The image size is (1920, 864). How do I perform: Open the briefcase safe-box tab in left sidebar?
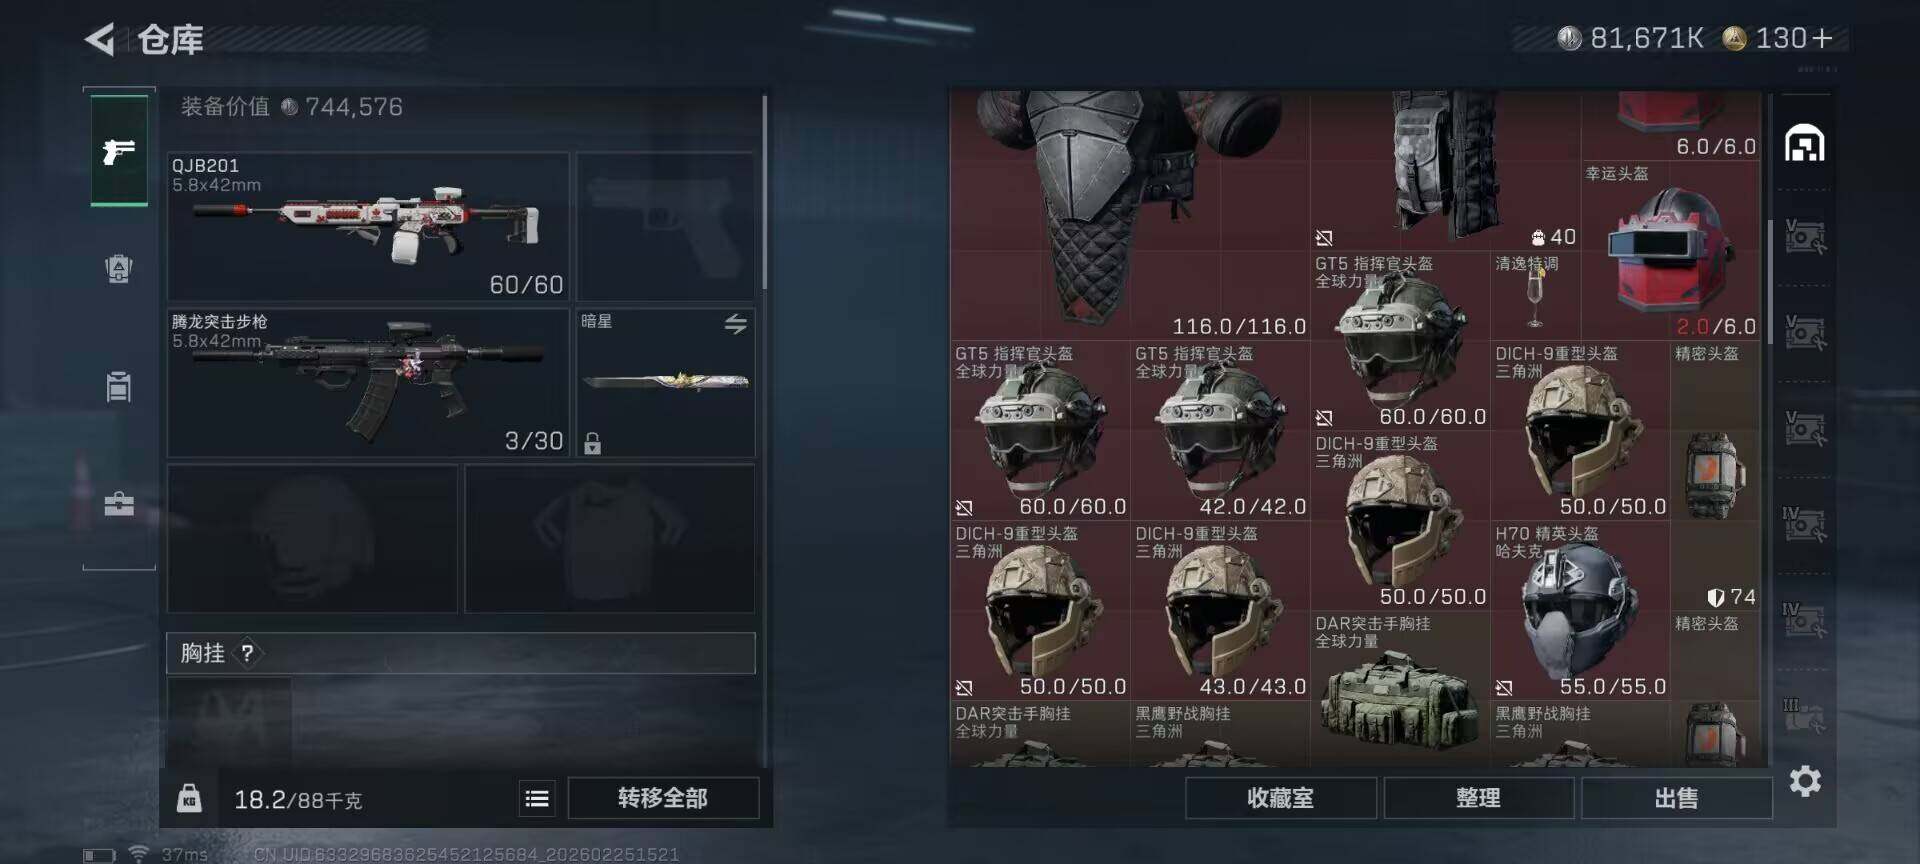[119, 503]
